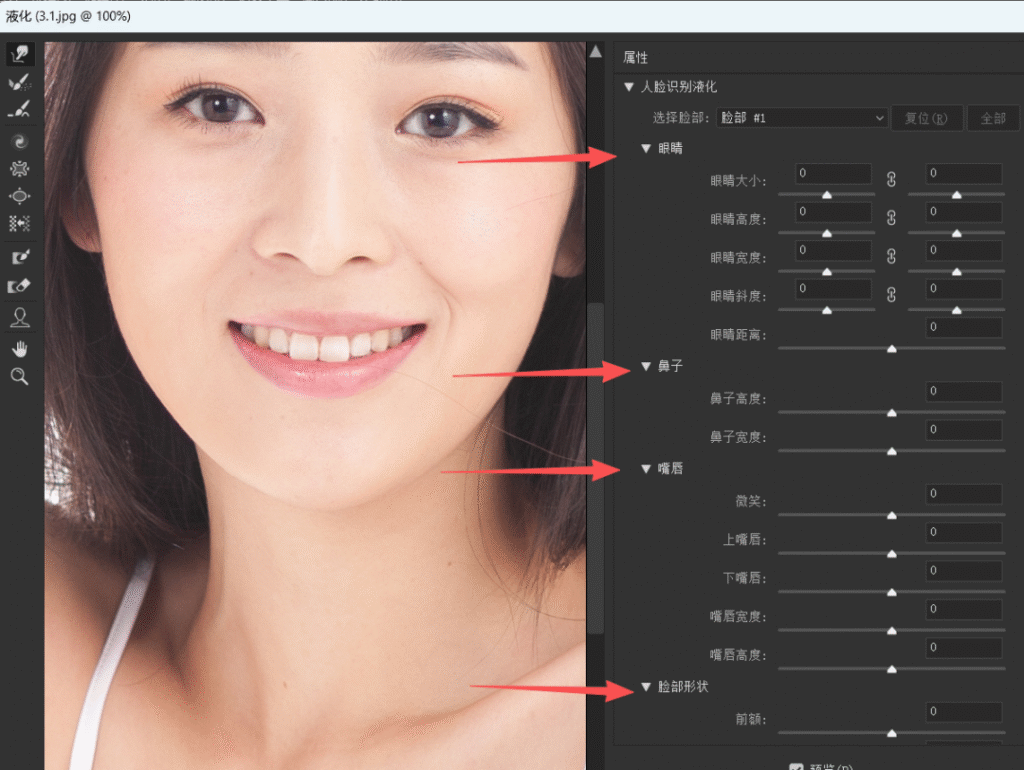Collapse the 眼睛 section
The width and height of the screenshot is (1024, 770).
pyautogui.click(x=646, y=149)
